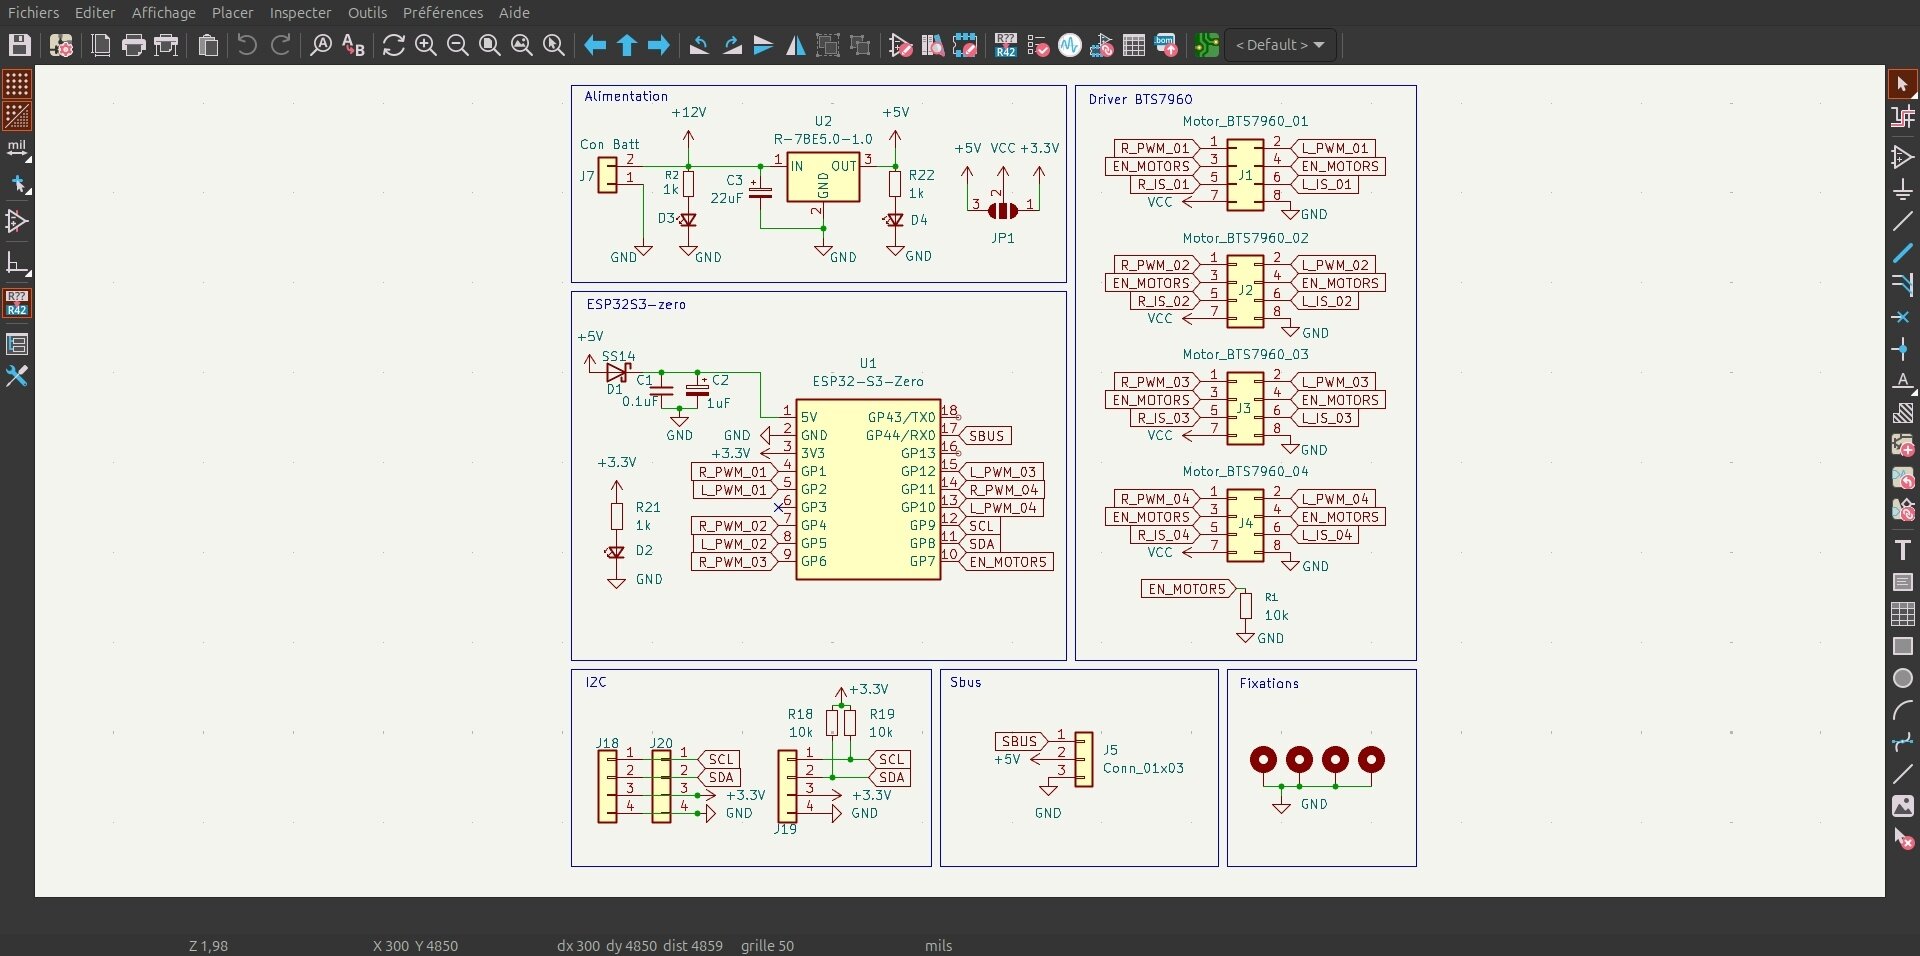Open page settings icon
The image size is (1920, 956).
pos(101,45)
